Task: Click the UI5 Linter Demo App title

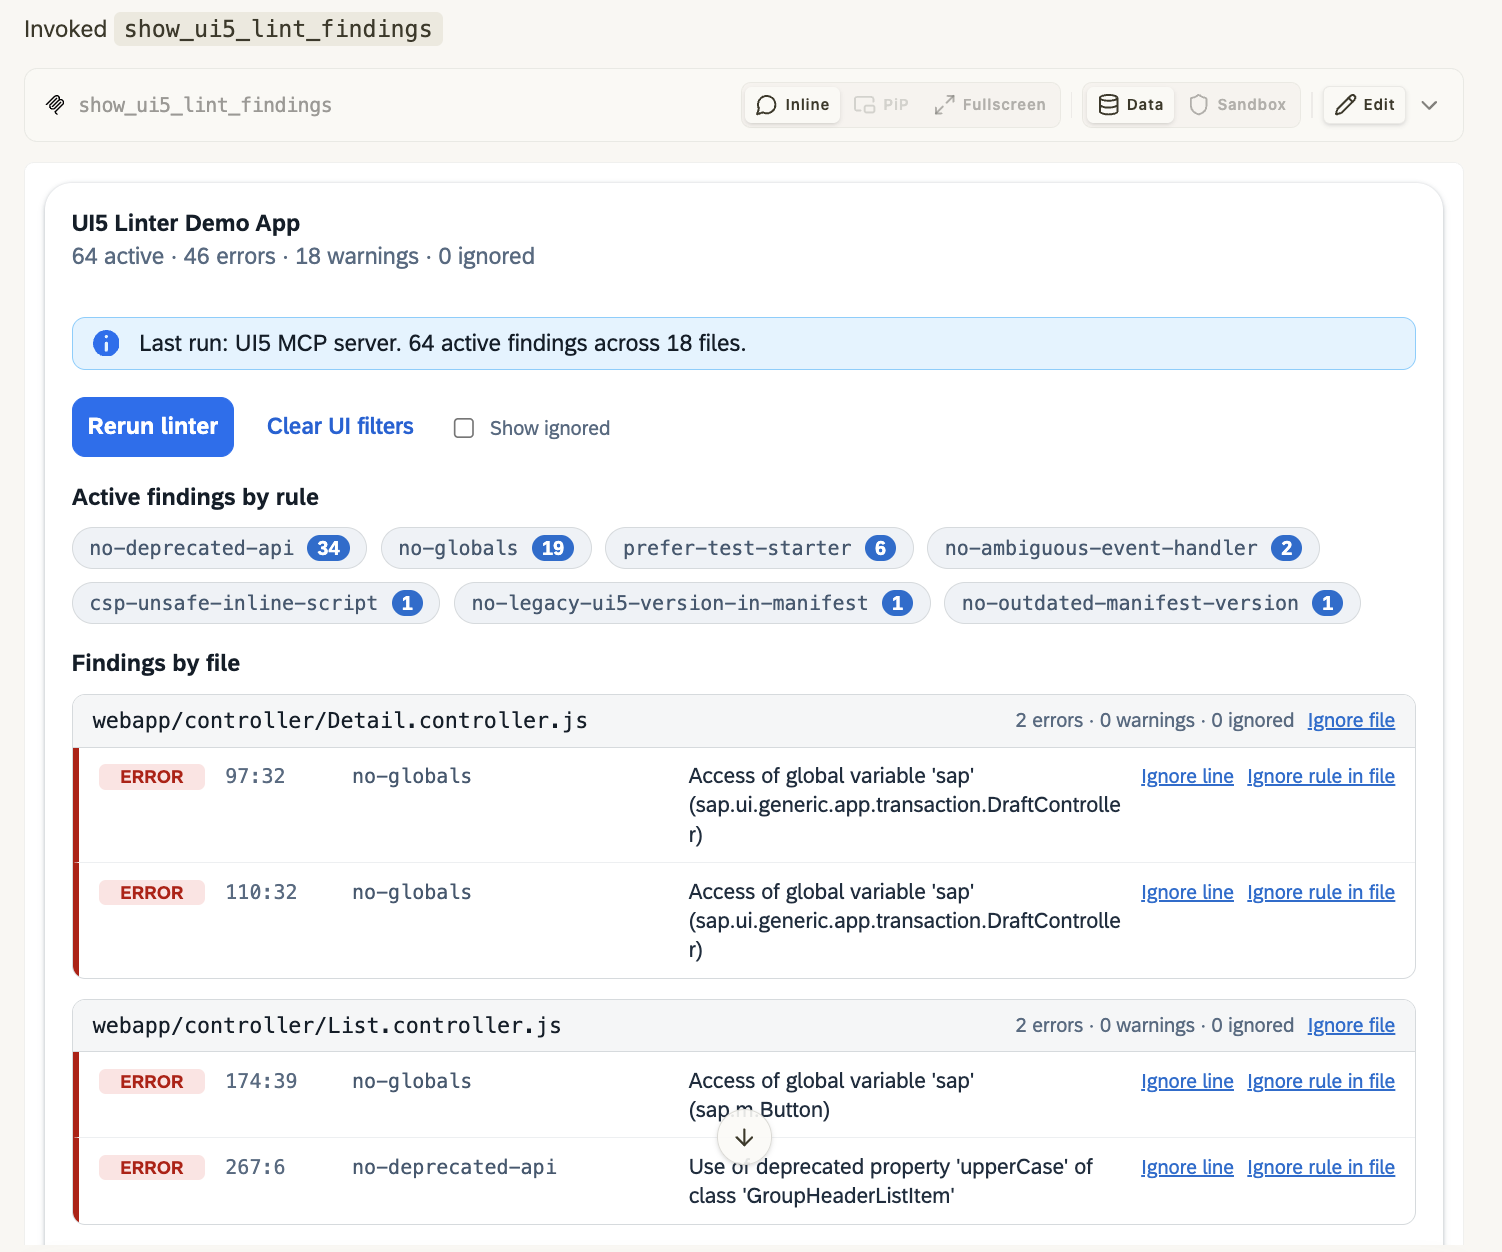Action: pos(186,223)
